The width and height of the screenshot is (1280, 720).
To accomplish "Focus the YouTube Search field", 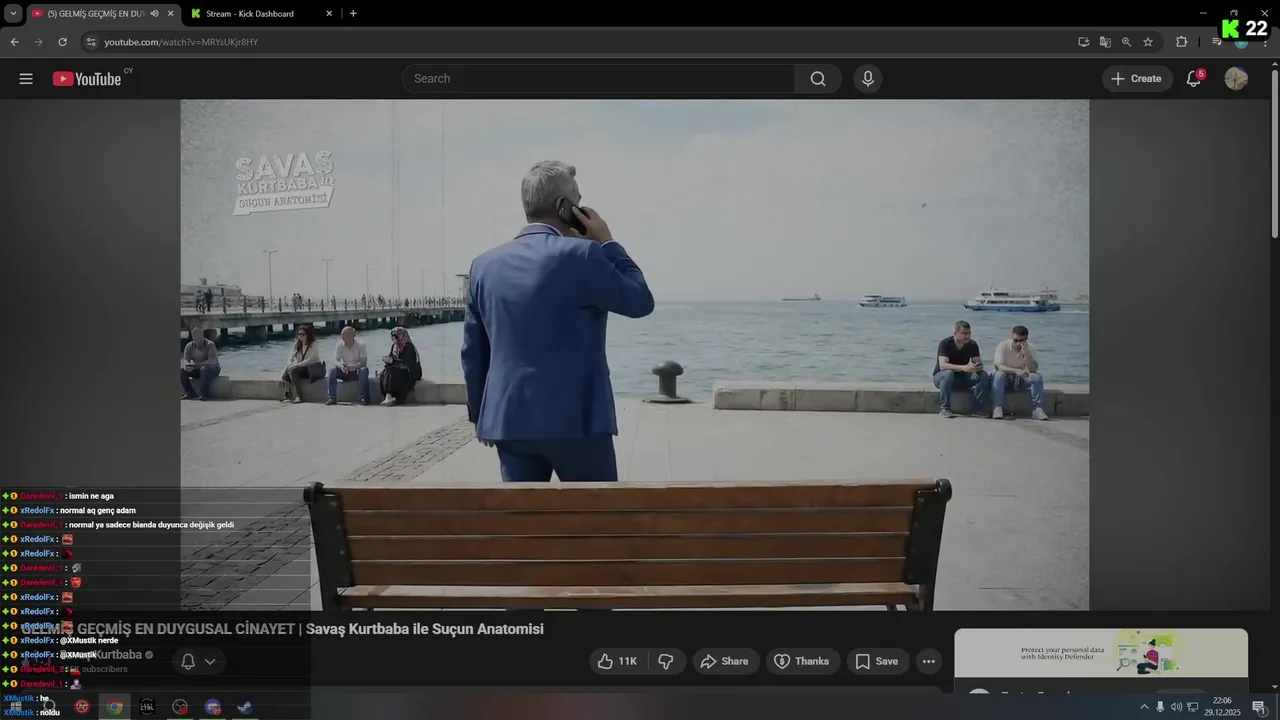I will (598, 79).
